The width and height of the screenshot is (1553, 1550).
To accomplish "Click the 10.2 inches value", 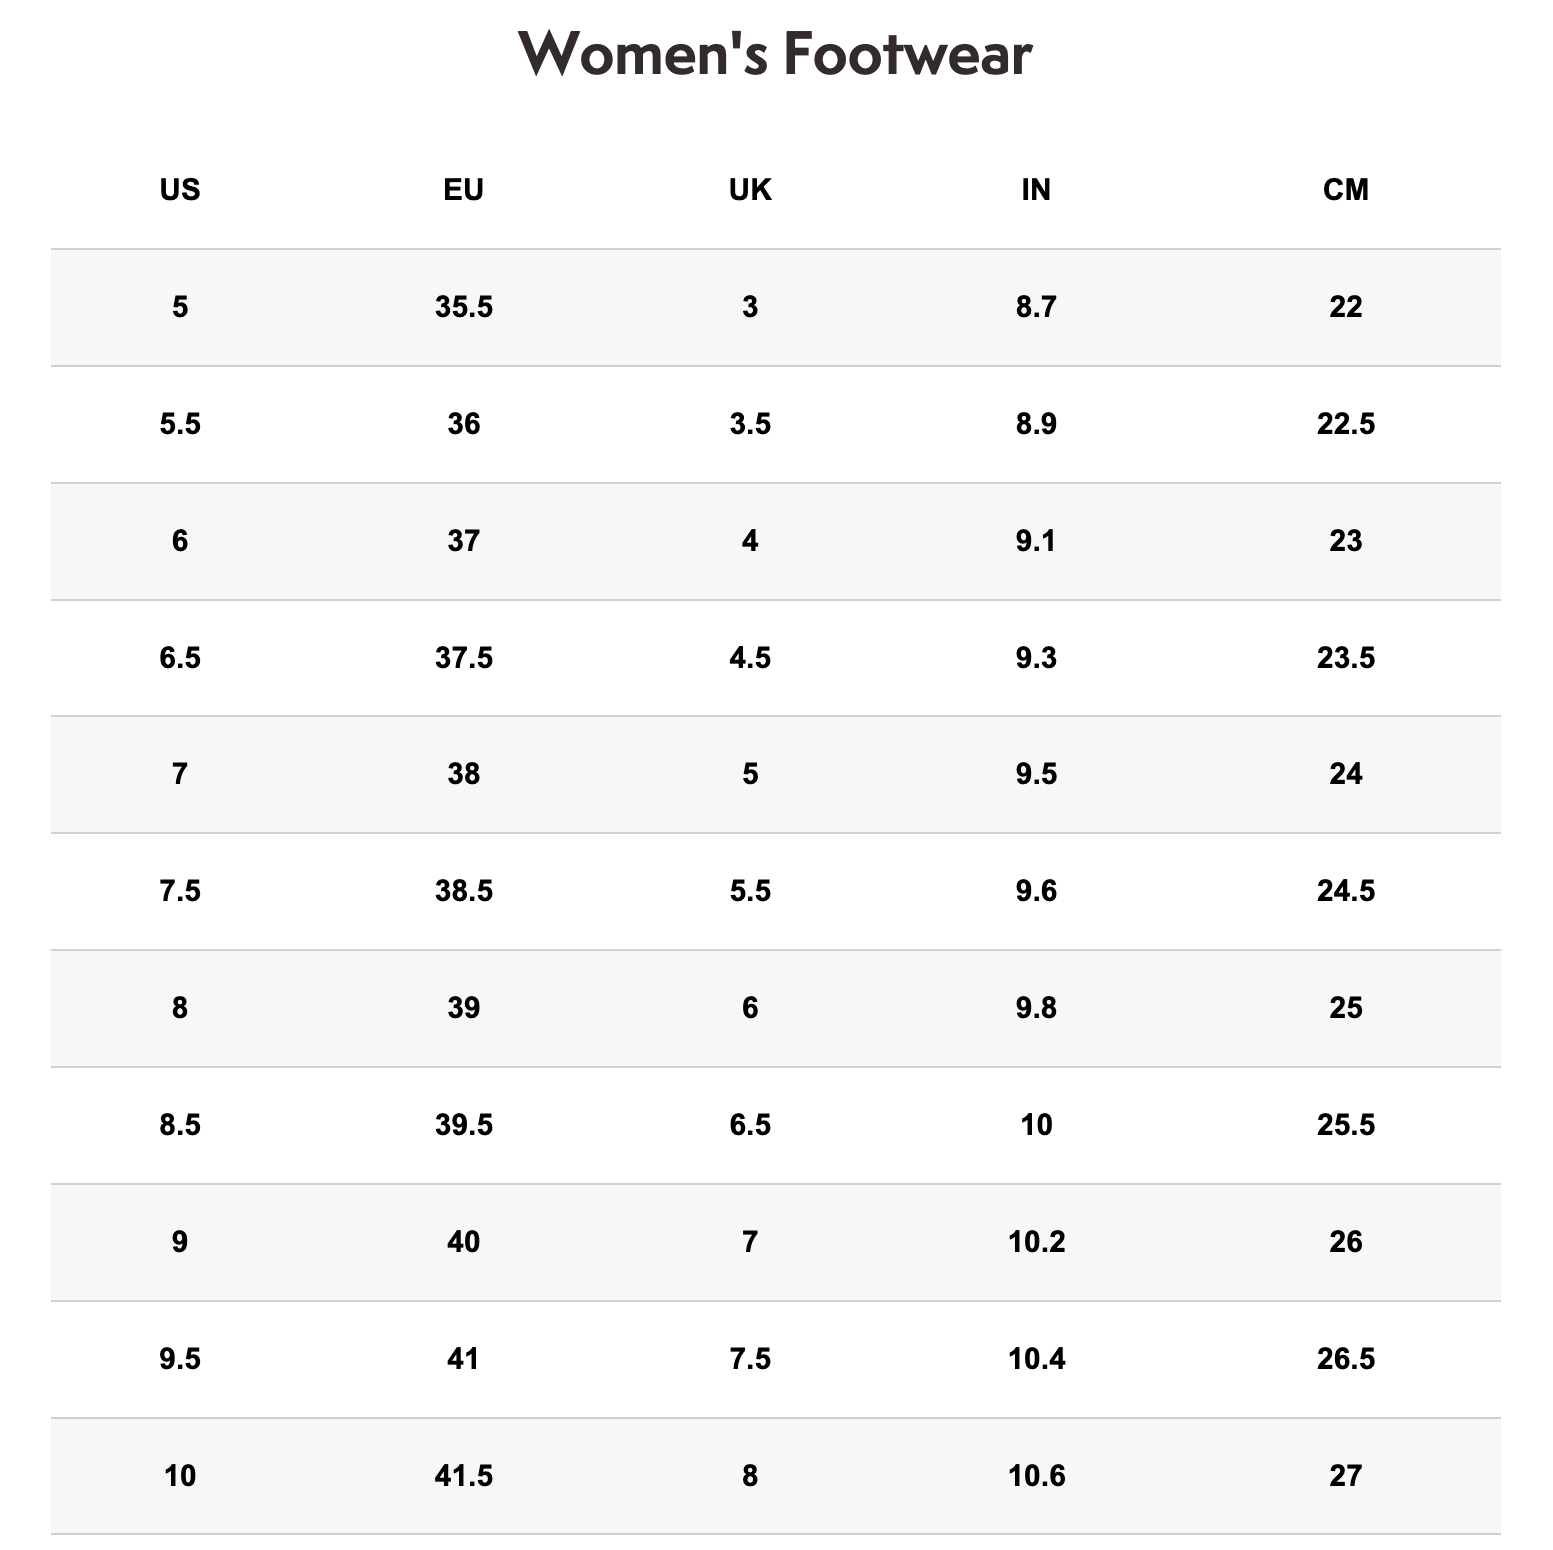I will coord(1036,1242).
